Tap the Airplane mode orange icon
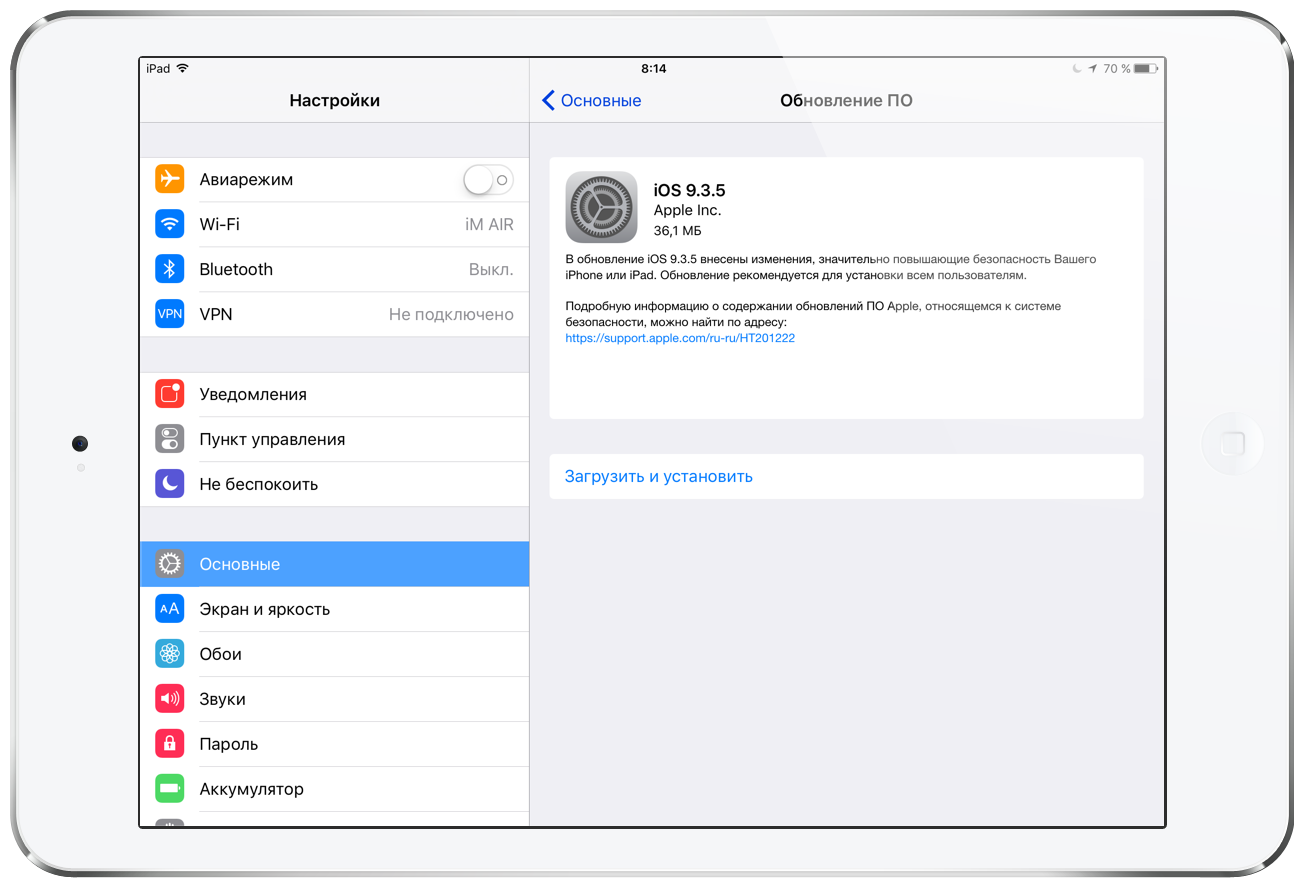Screen dimensions: 1304x892 pyautogui.click(x=170, y=179)
